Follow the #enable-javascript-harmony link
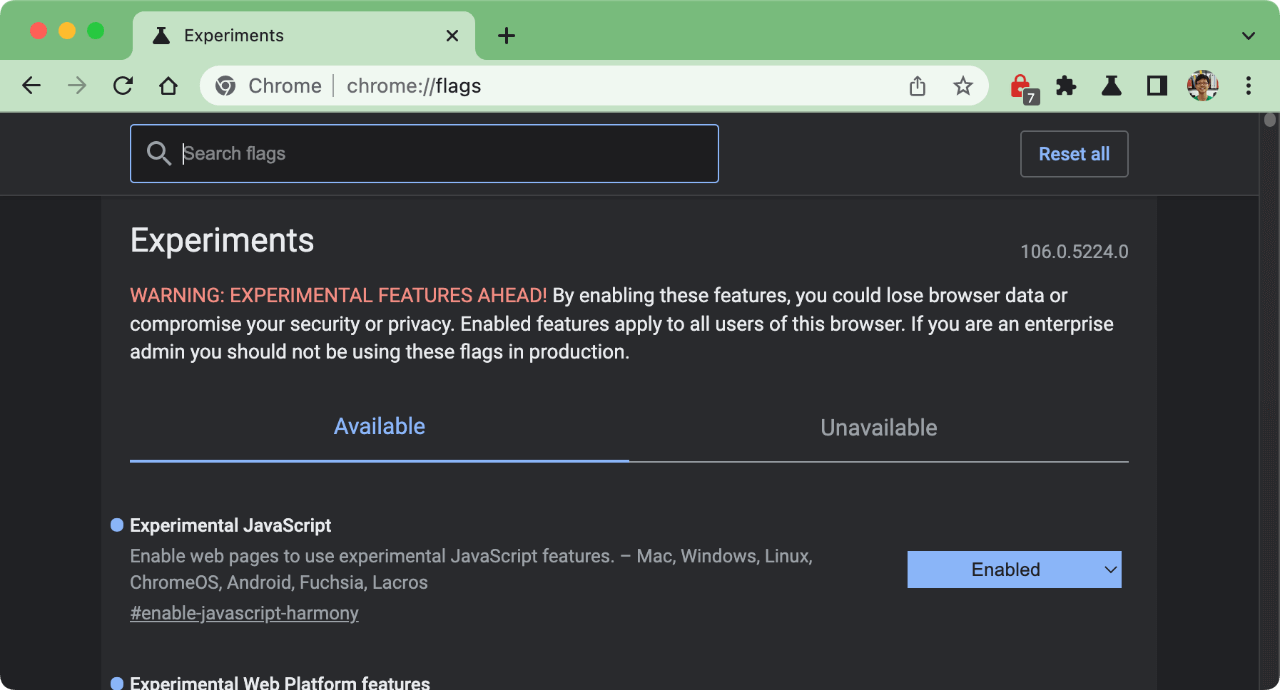 [x=244, y=613]
